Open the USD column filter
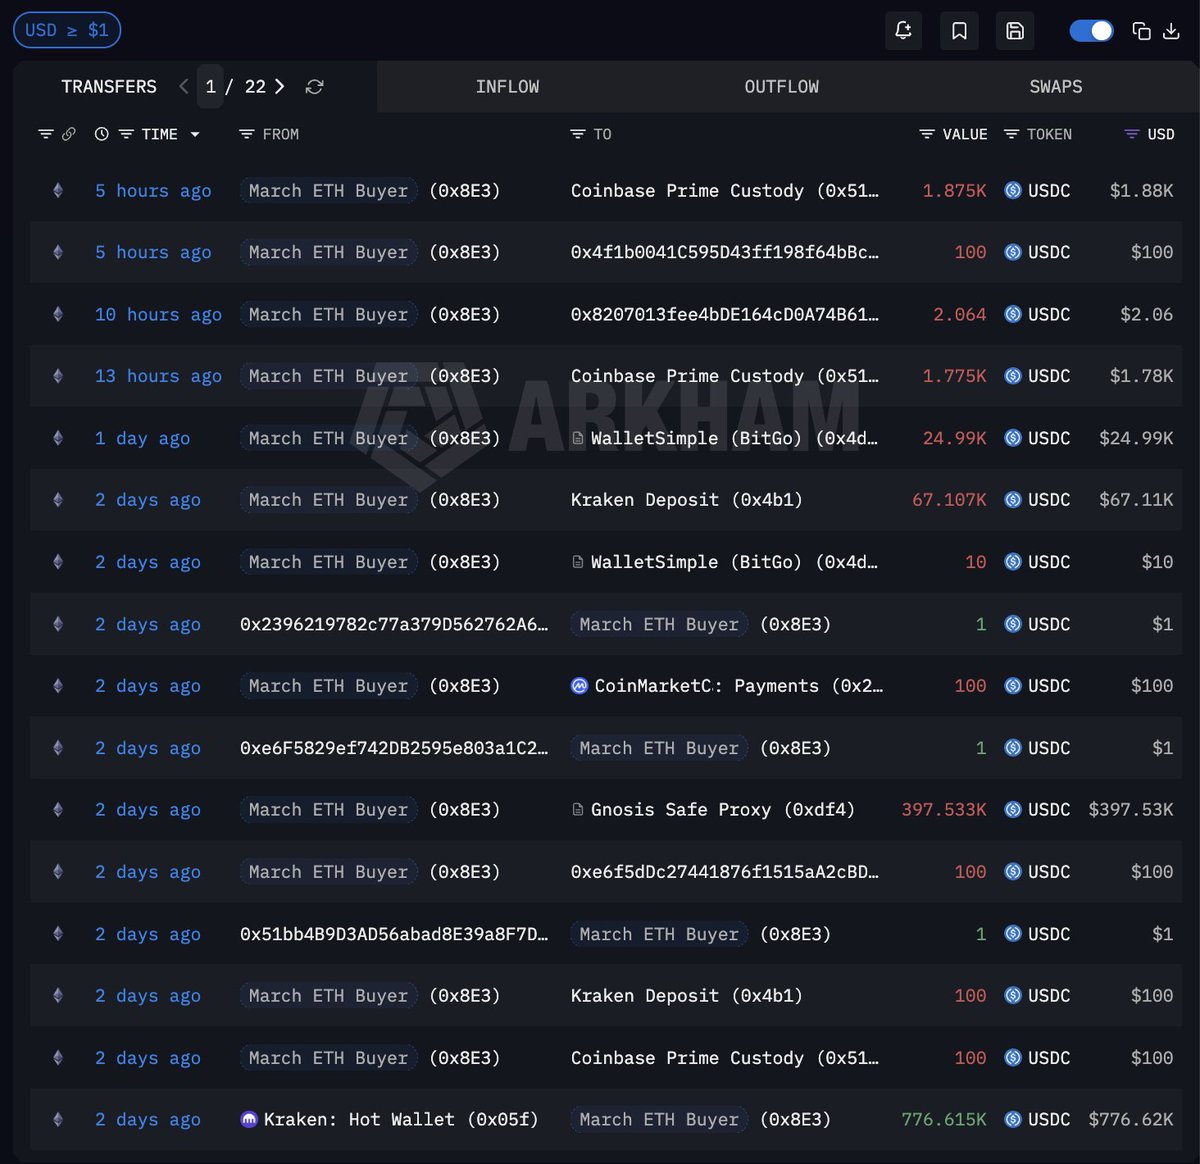1200x1164 pixels. (x=1131, y=134)
